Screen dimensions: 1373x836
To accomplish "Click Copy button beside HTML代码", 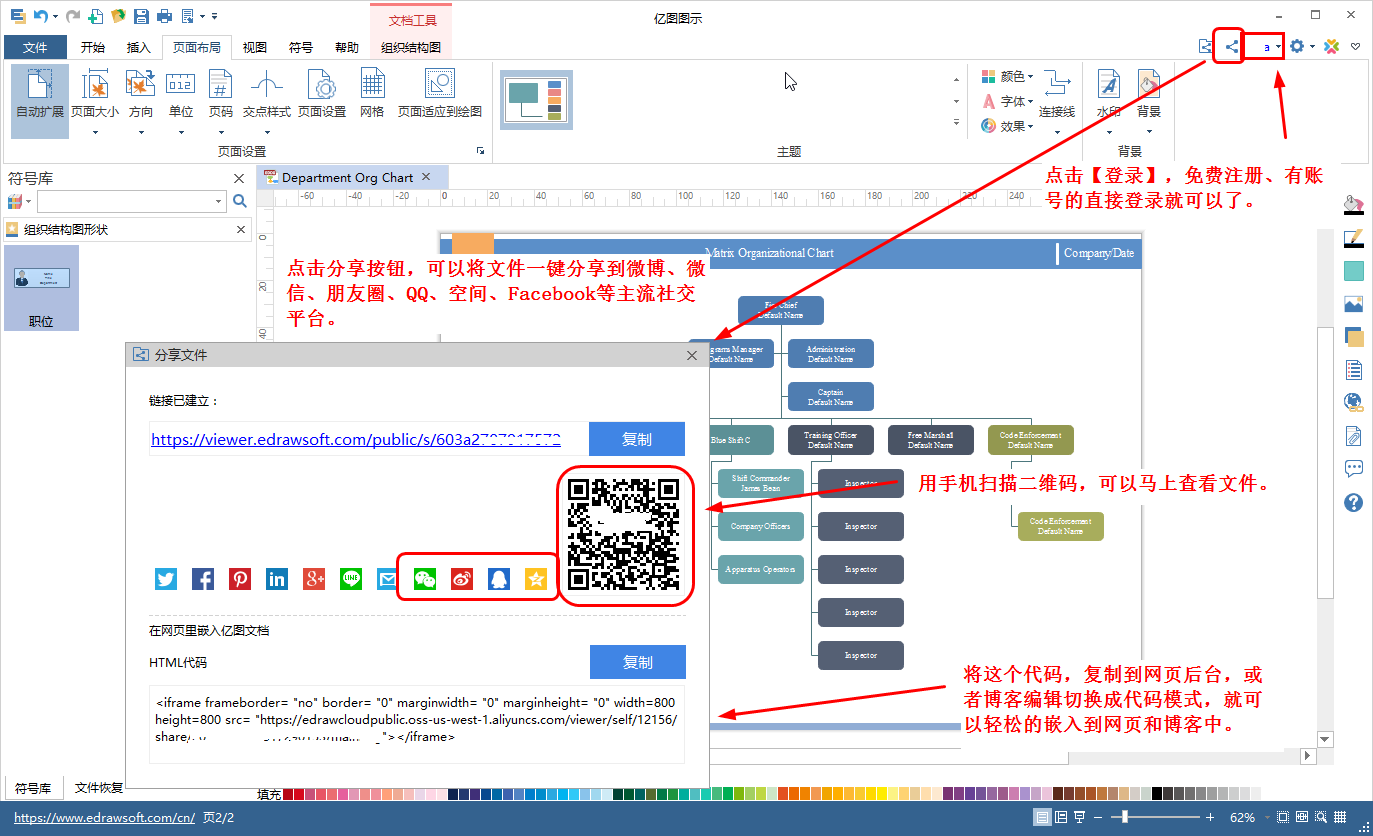I will point(638,662).
